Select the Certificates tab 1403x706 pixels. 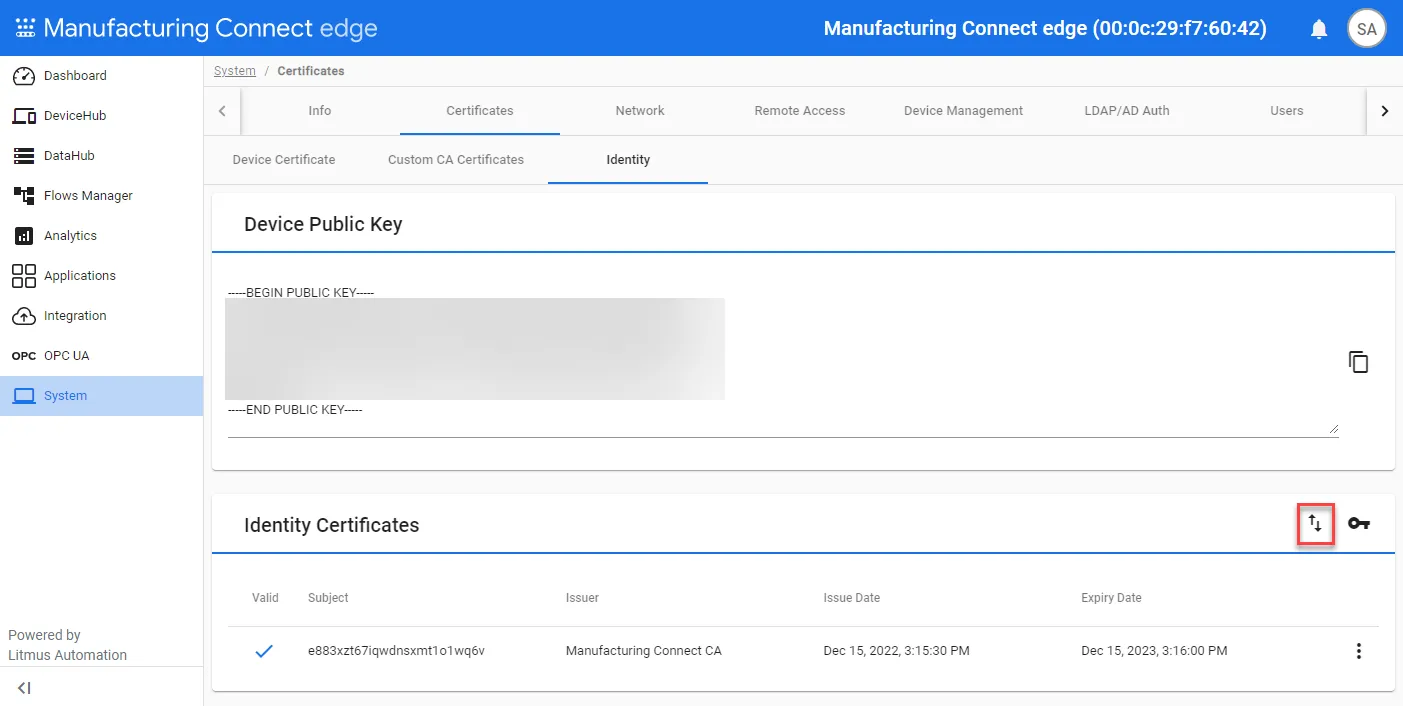(x=480, y=111)
